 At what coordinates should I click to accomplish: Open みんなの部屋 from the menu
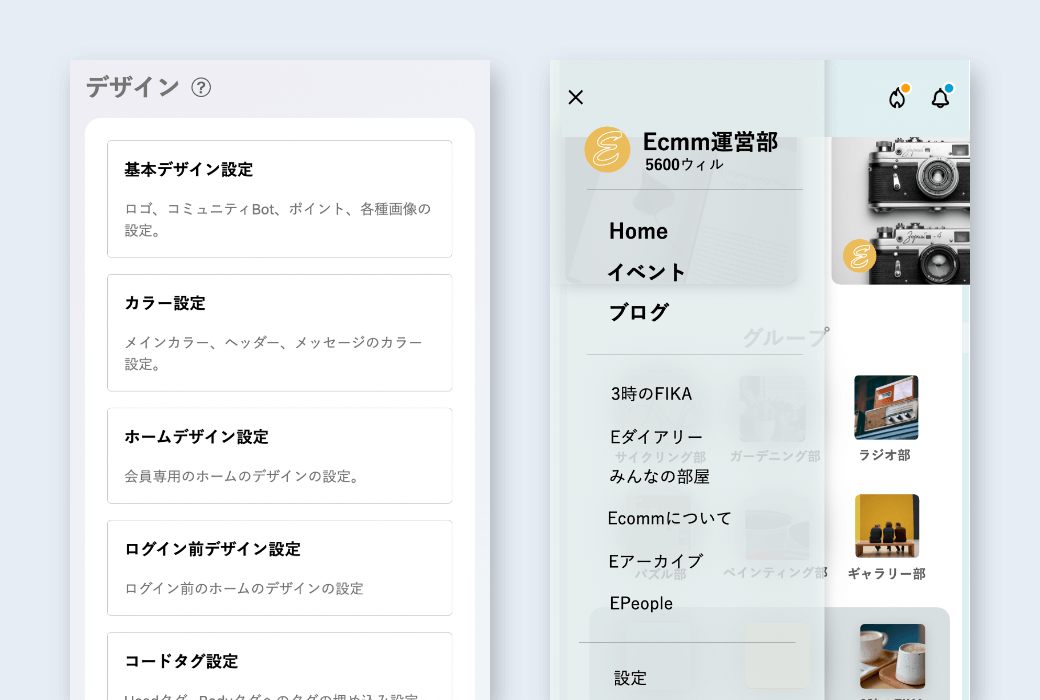click(659, 477)
